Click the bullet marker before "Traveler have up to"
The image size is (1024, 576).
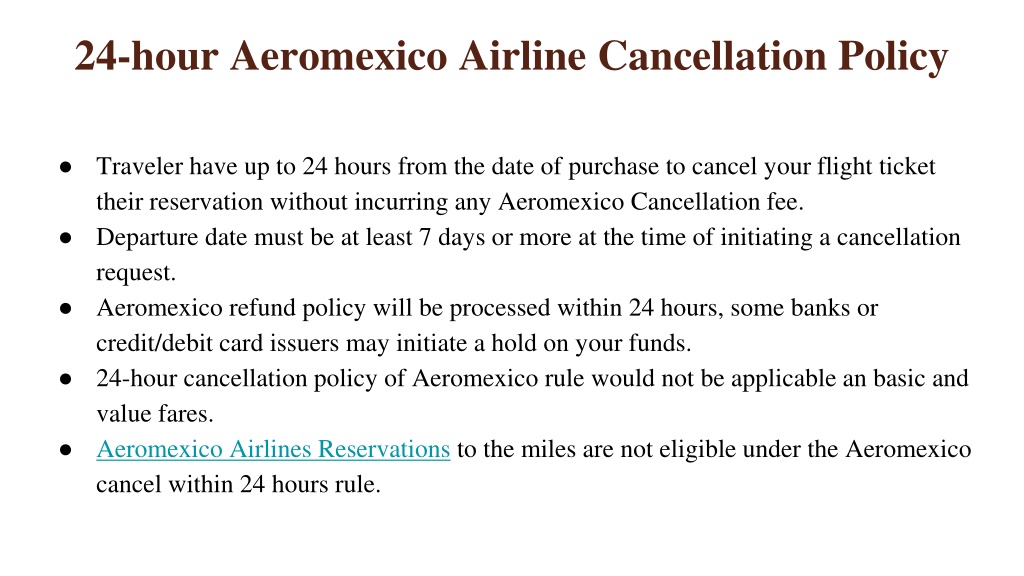(65, 167)
